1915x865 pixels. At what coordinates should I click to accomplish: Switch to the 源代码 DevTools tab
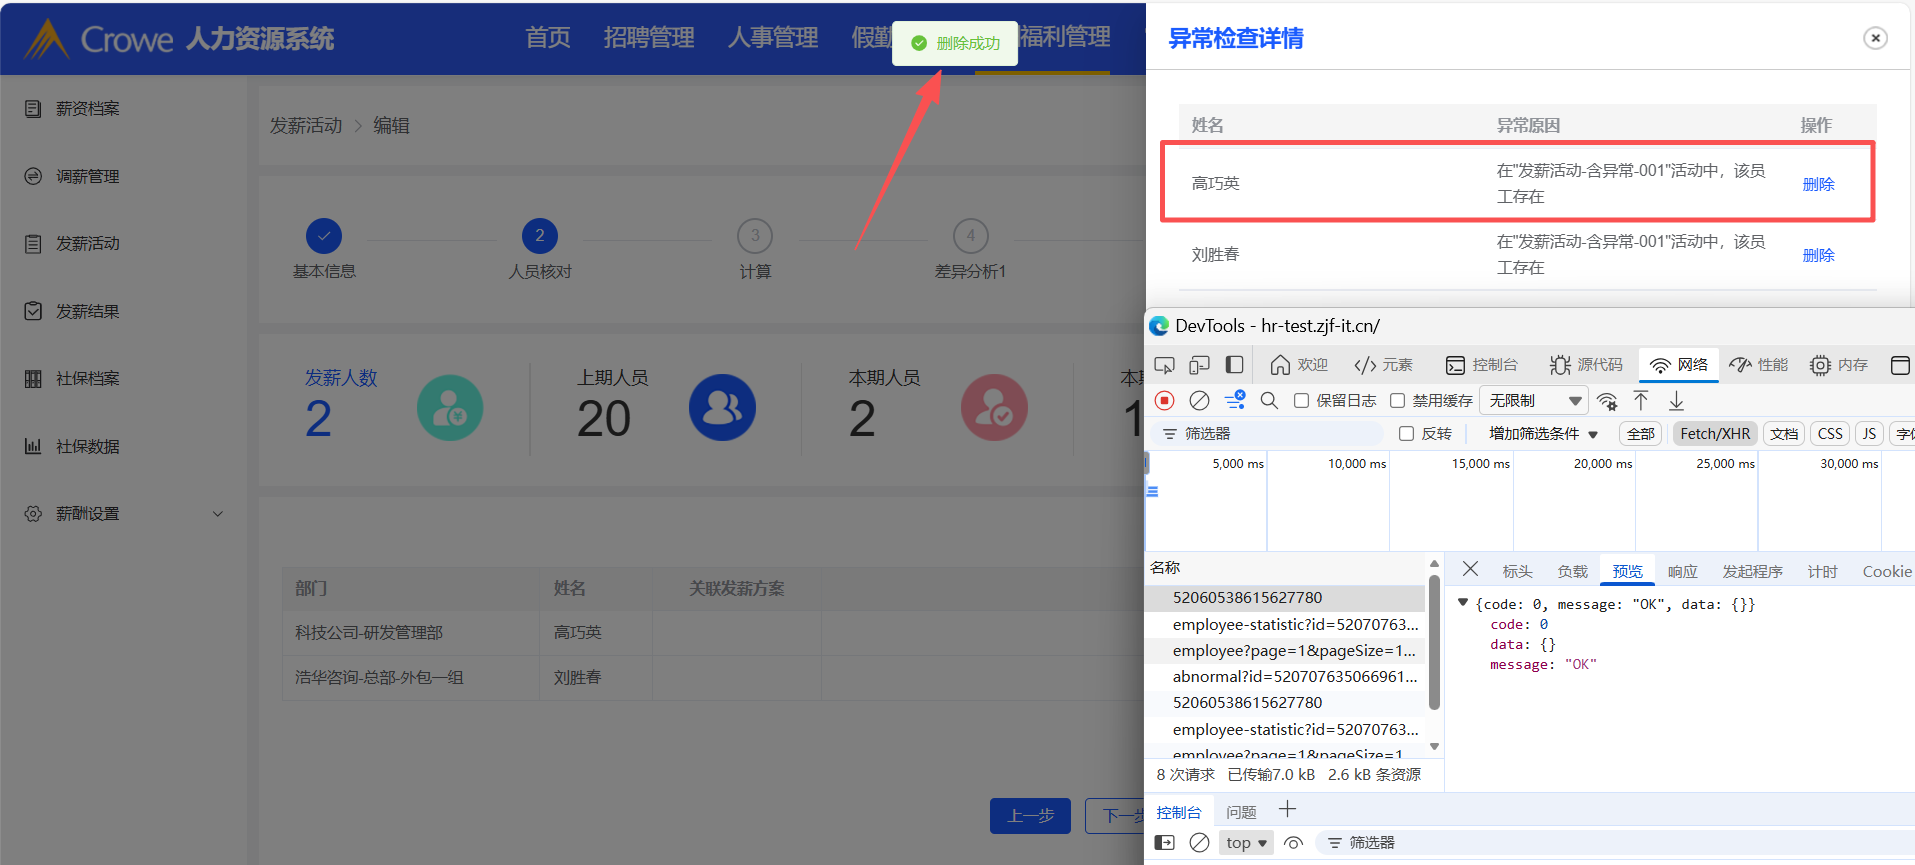[1586, 365]
